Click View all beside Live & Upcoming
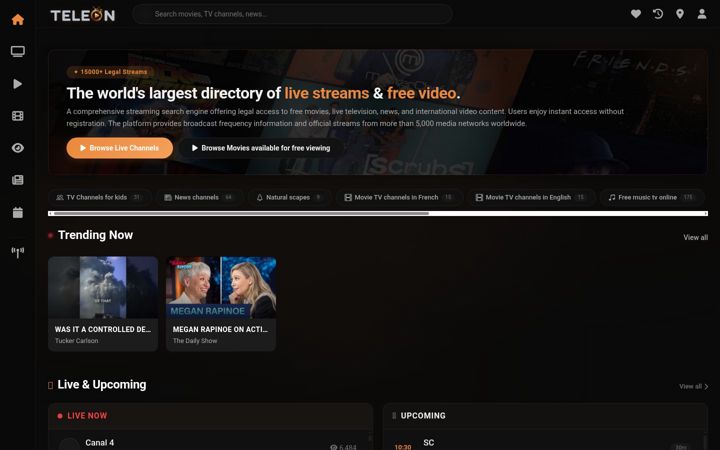The width and height of the screenshot is (720, 450). coord(693,387)
